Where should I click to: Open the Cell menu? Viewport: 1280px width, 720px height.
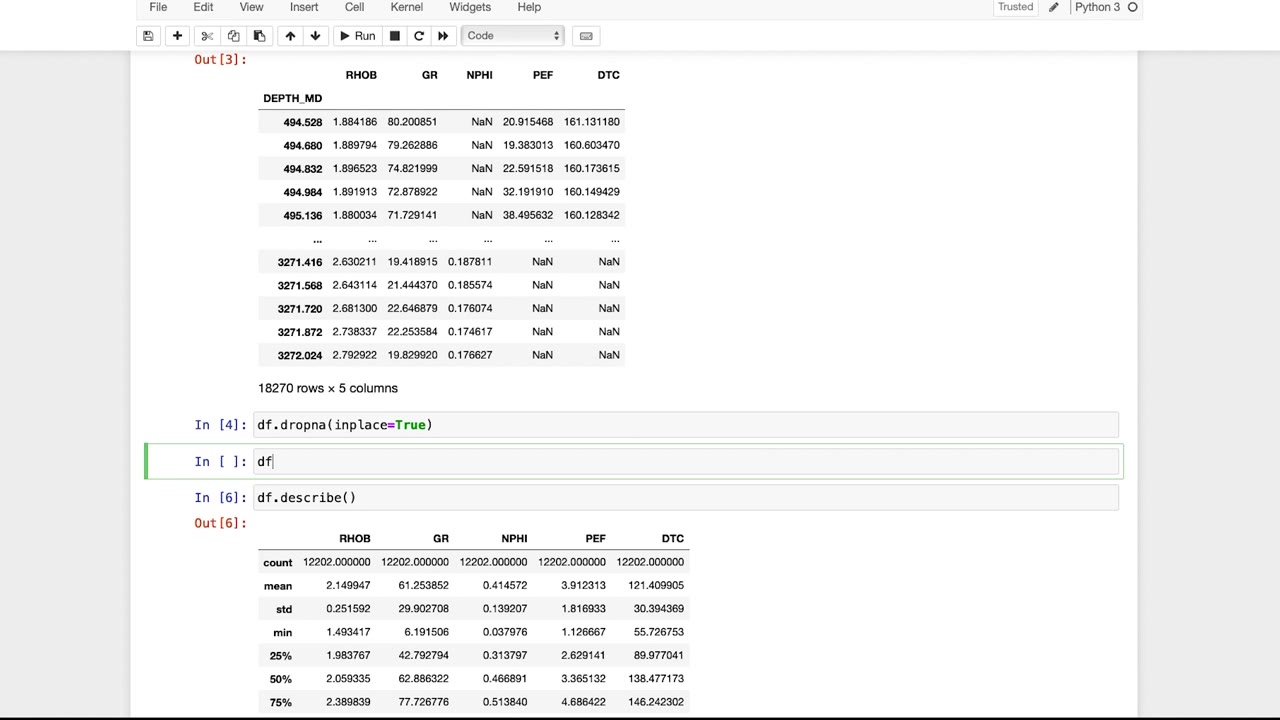click(x=354, y=7)
